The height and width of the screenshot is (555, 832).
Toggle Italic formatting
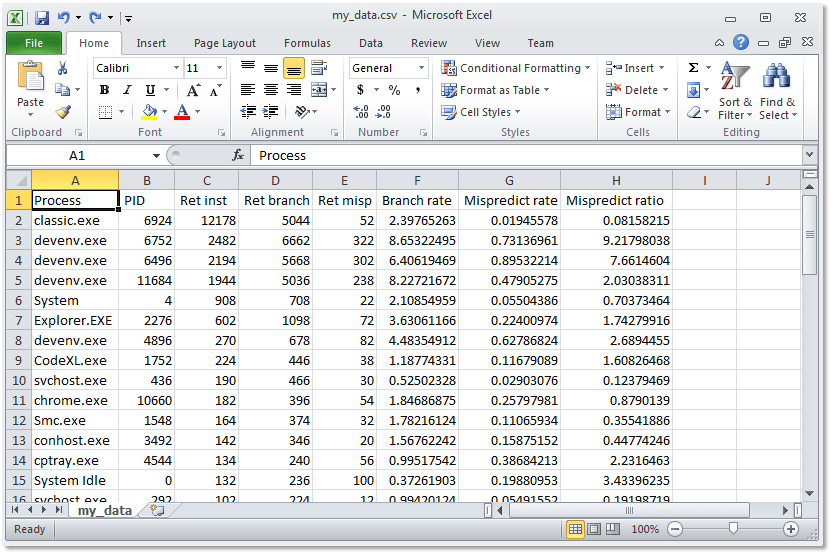tap(127, 90)
